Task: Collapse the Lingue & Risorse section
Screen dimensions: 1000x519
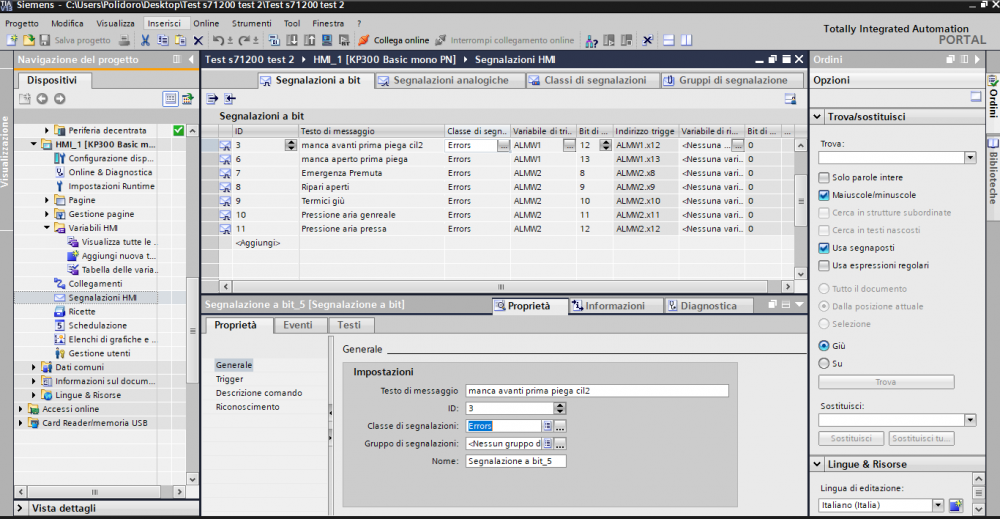Action: (818, 464)
